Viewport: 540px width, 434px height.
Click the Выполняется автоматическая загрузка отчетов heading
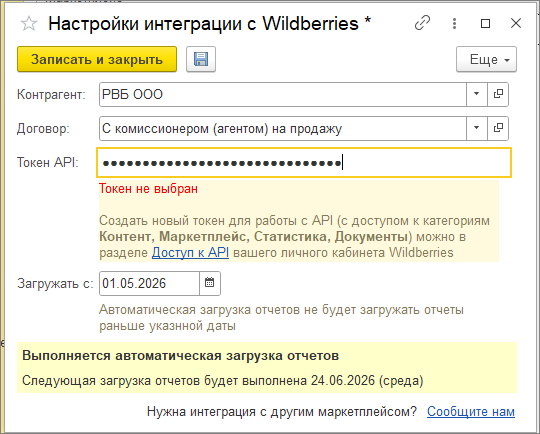180,356
